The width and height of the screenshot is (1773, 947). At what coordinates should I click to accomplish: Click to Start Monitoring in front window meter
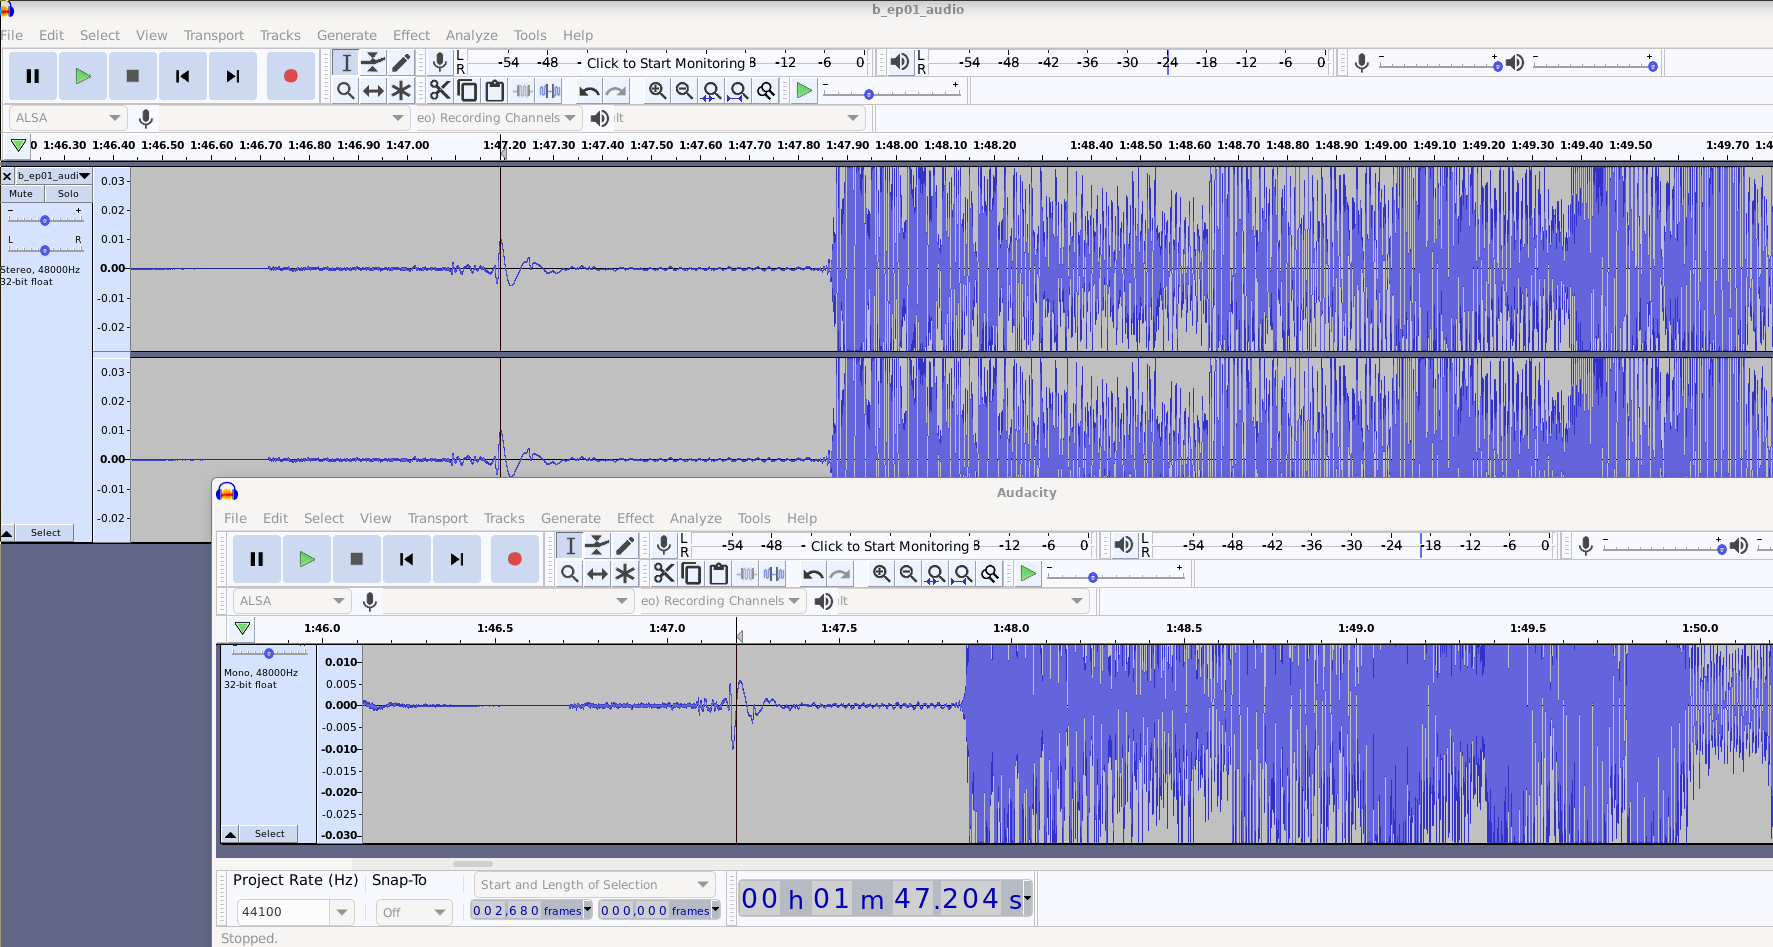click(x=889, y=546)
